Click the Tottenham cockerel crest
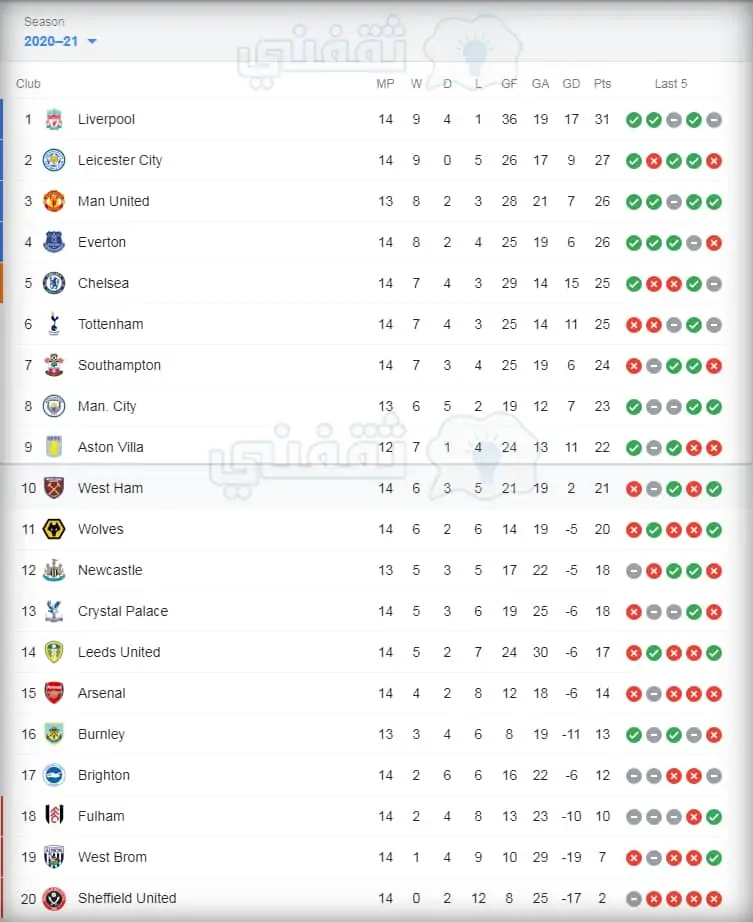The height and width of the screenshot is (922, 753). [54, 324]
